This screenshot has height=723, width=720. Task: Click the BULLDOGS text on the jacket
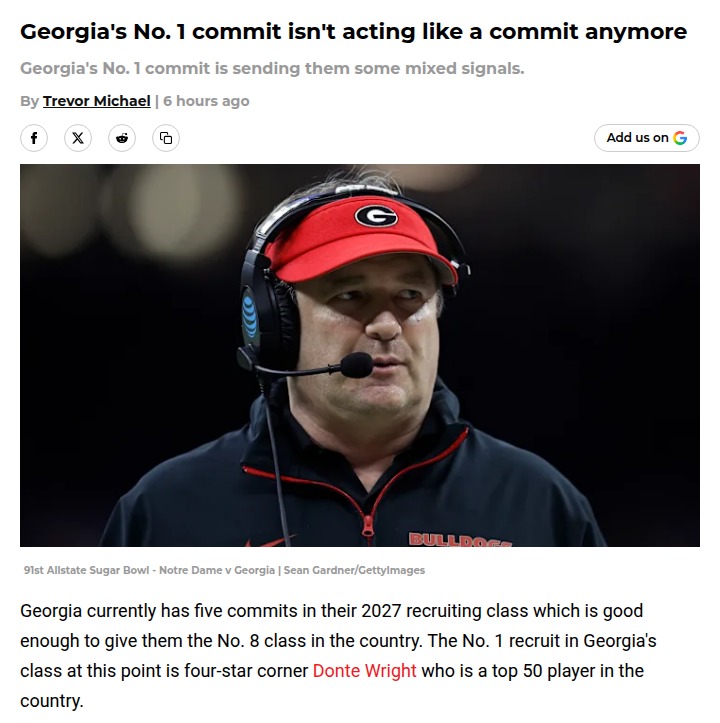point(459,539)
